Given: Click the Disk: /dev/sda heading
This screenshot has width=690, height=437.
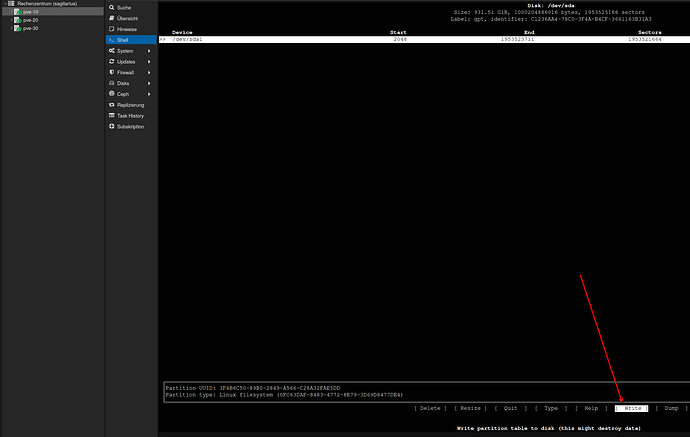Looking at the screenshot, I should pyautogui.click(x=551, y=6).
